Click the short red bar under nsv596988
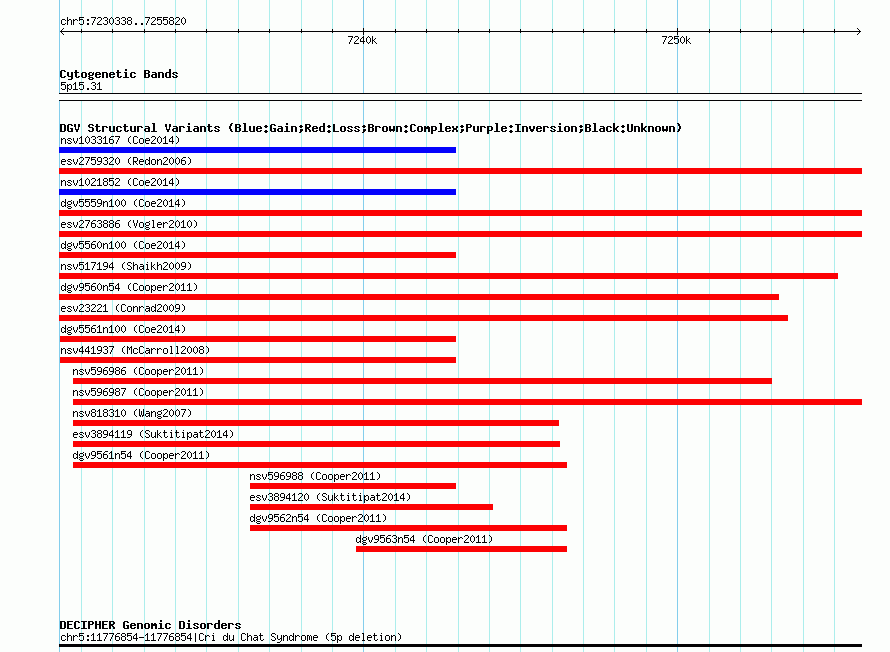The width and height of the screenshot is (890, 652). [x=352, y=486]
